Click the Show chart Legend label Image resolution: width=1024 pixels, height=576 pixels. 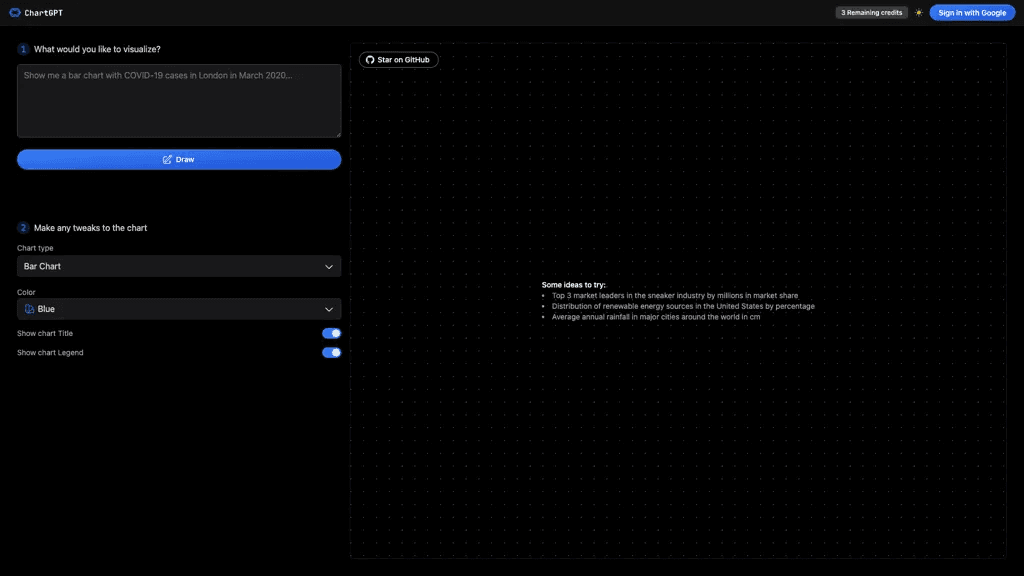[x=50, y=353]
